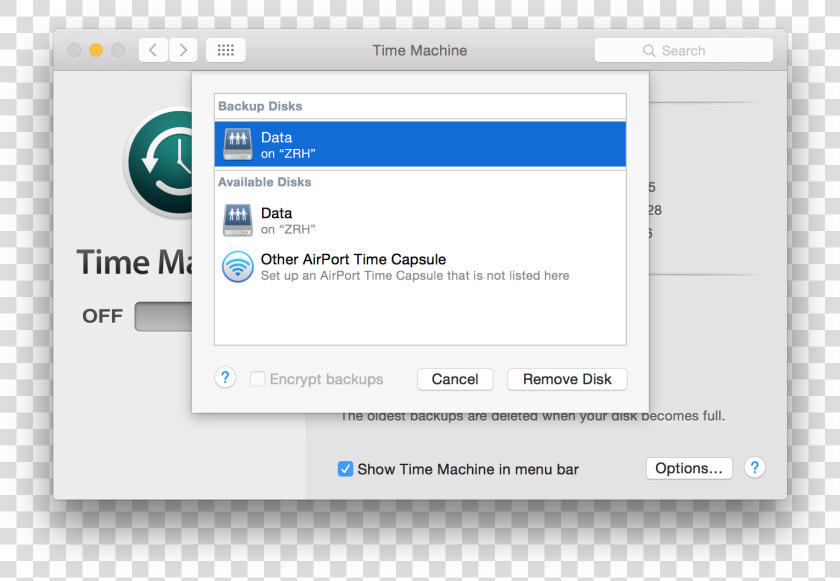Click the Available Disks section header
This screenshot has width=840, height=581.
265,182
